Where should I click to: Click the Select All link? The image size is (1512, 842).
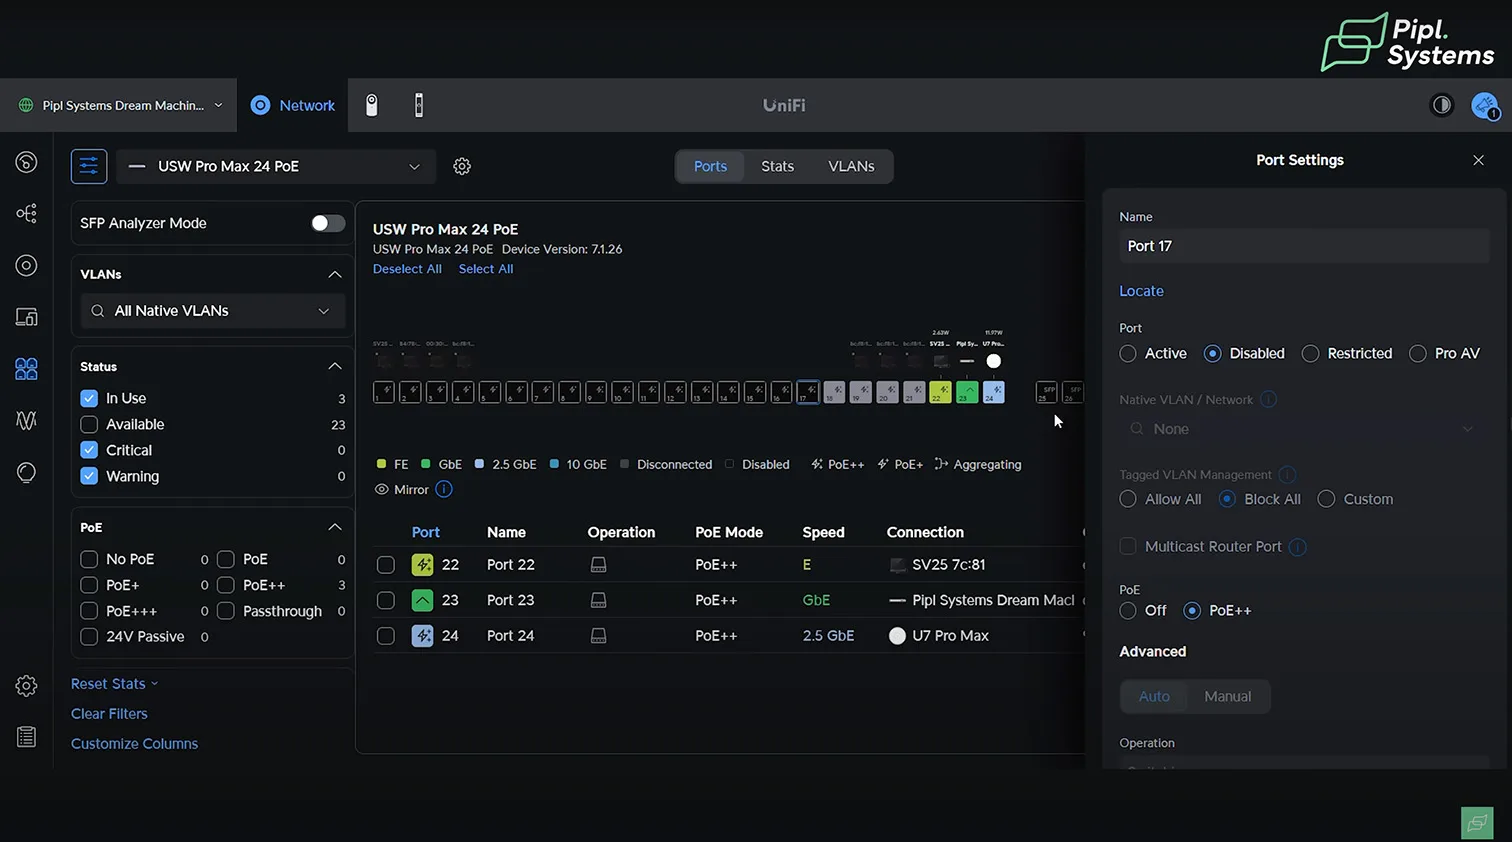point(486,269)
